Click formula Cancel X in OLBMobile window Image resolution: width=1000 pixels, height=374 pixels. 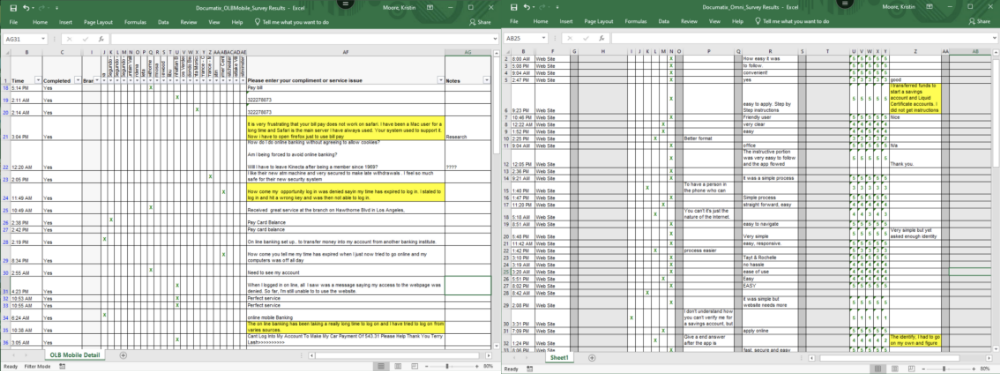(69, 39)
